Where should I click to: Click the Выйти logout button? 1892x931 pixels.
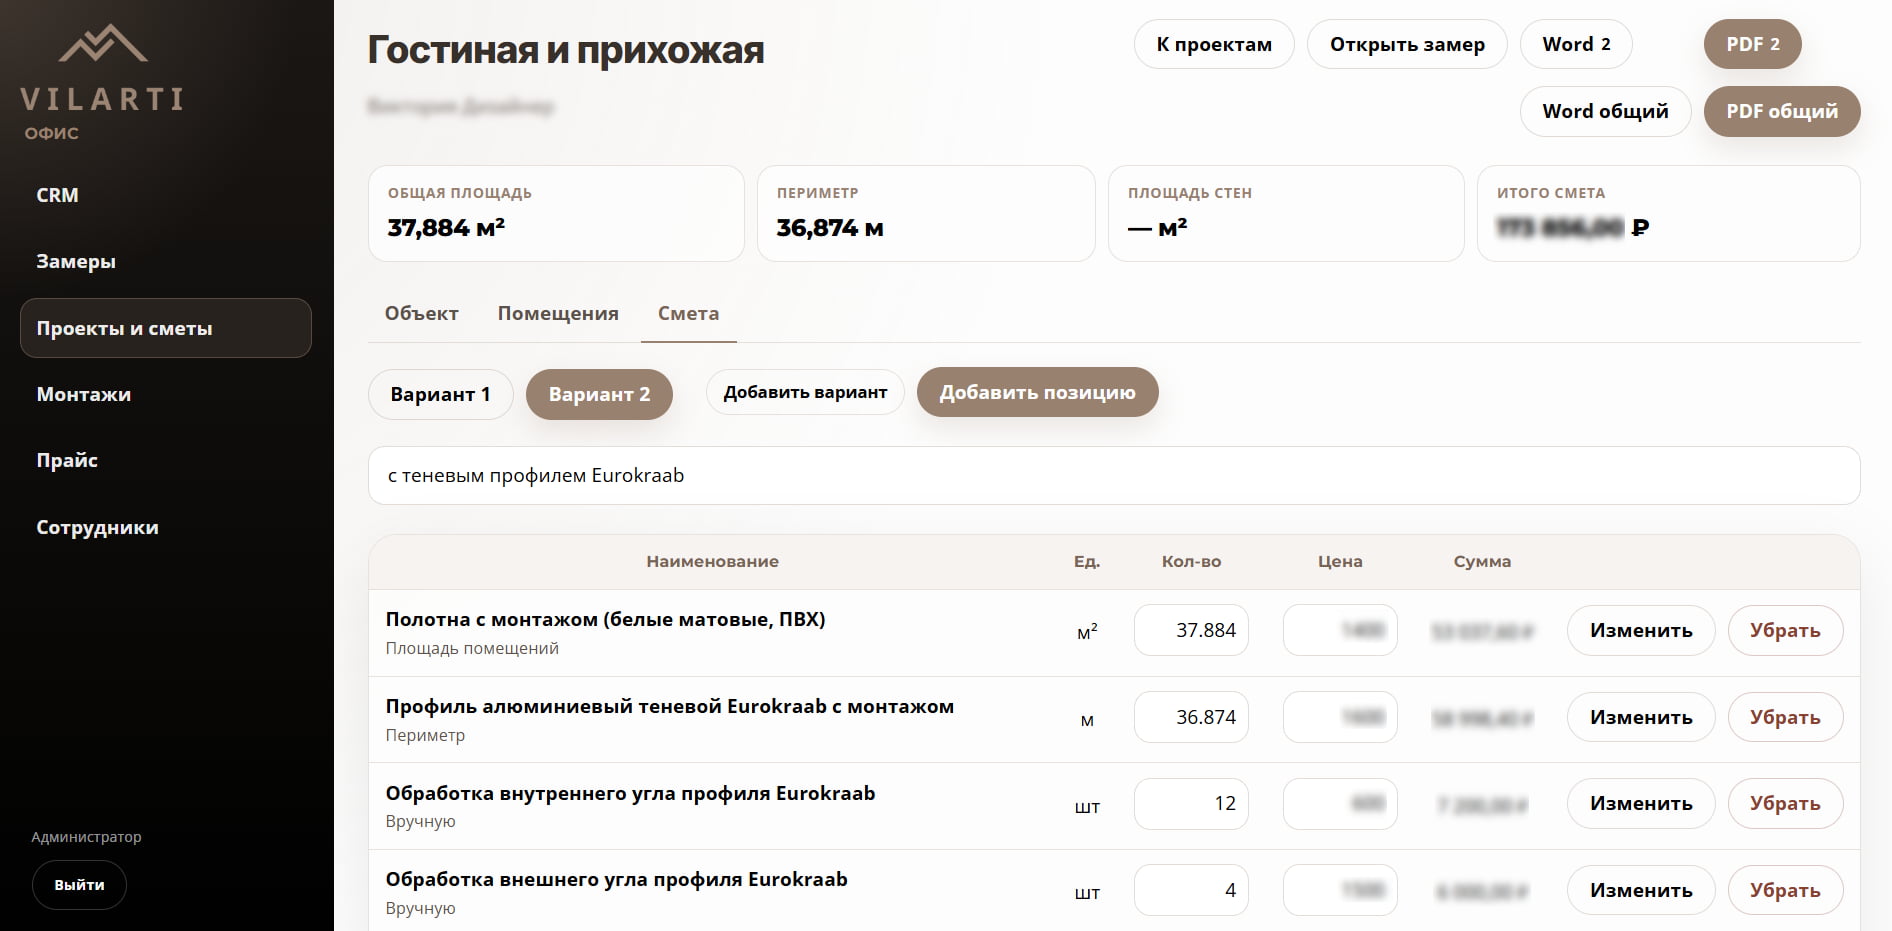pyautogui.click(x=79, y=885)
